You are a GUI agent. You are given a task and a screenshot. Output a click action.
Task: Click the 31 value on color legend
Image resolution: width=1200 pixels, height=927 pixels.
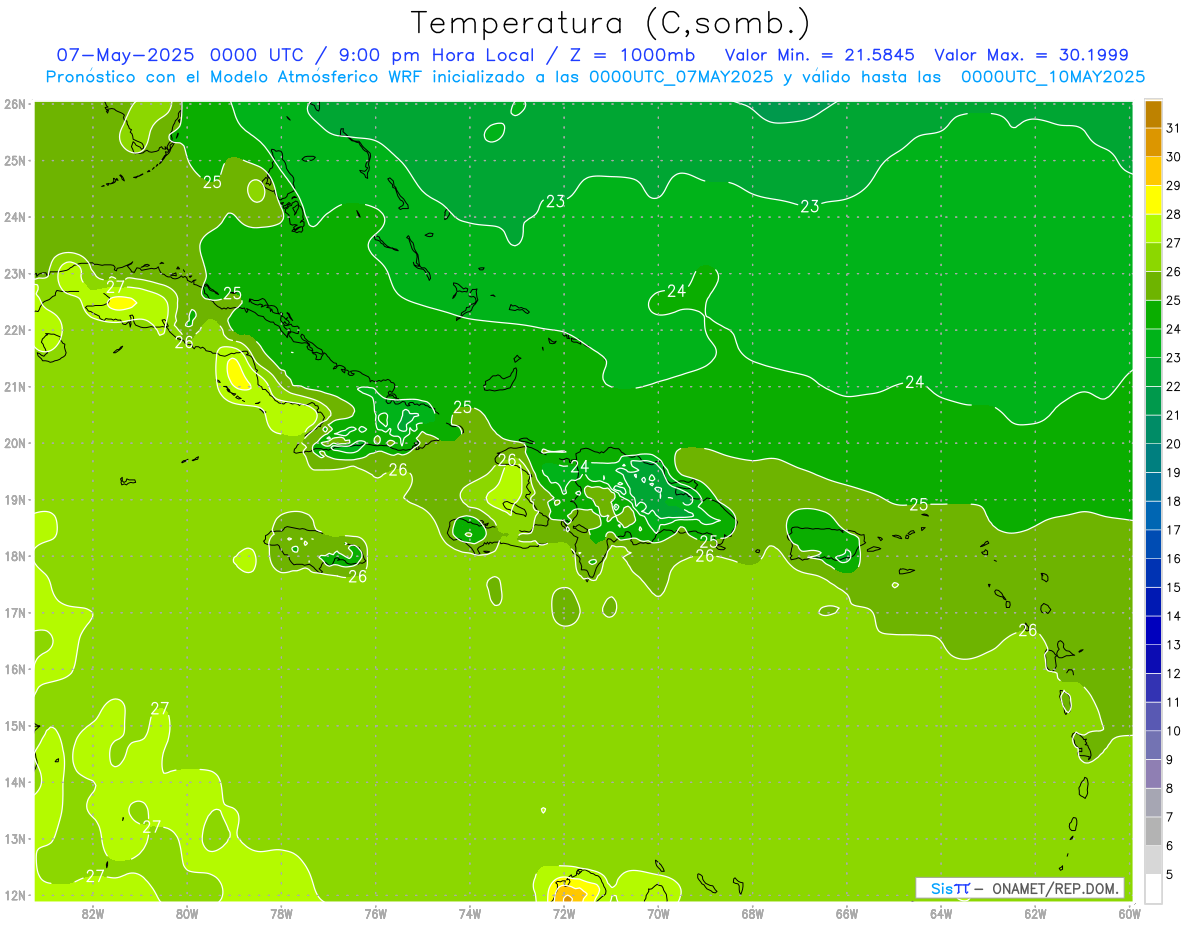coord(1173,128)
